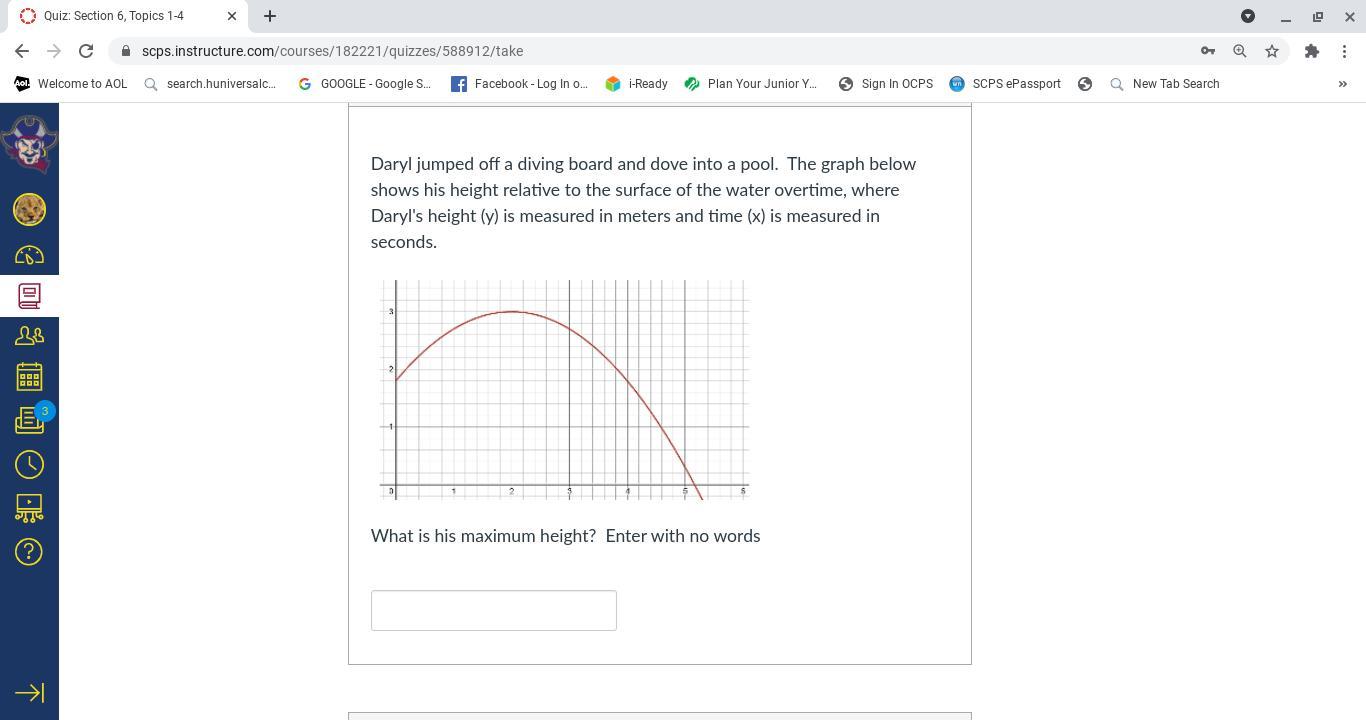Open the Groups people icon
The height and width of the screenshot is (720, 1366).
pyautogui.click(x=29, y=337)
